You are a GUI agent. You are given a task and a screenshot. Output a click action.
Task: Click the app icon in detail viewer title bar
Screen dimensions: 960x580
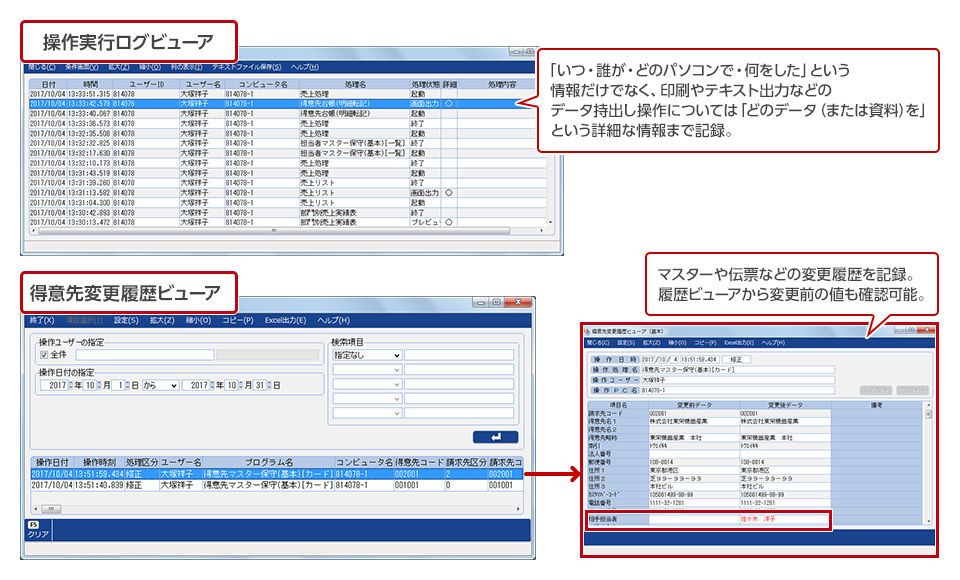point(589,329)
